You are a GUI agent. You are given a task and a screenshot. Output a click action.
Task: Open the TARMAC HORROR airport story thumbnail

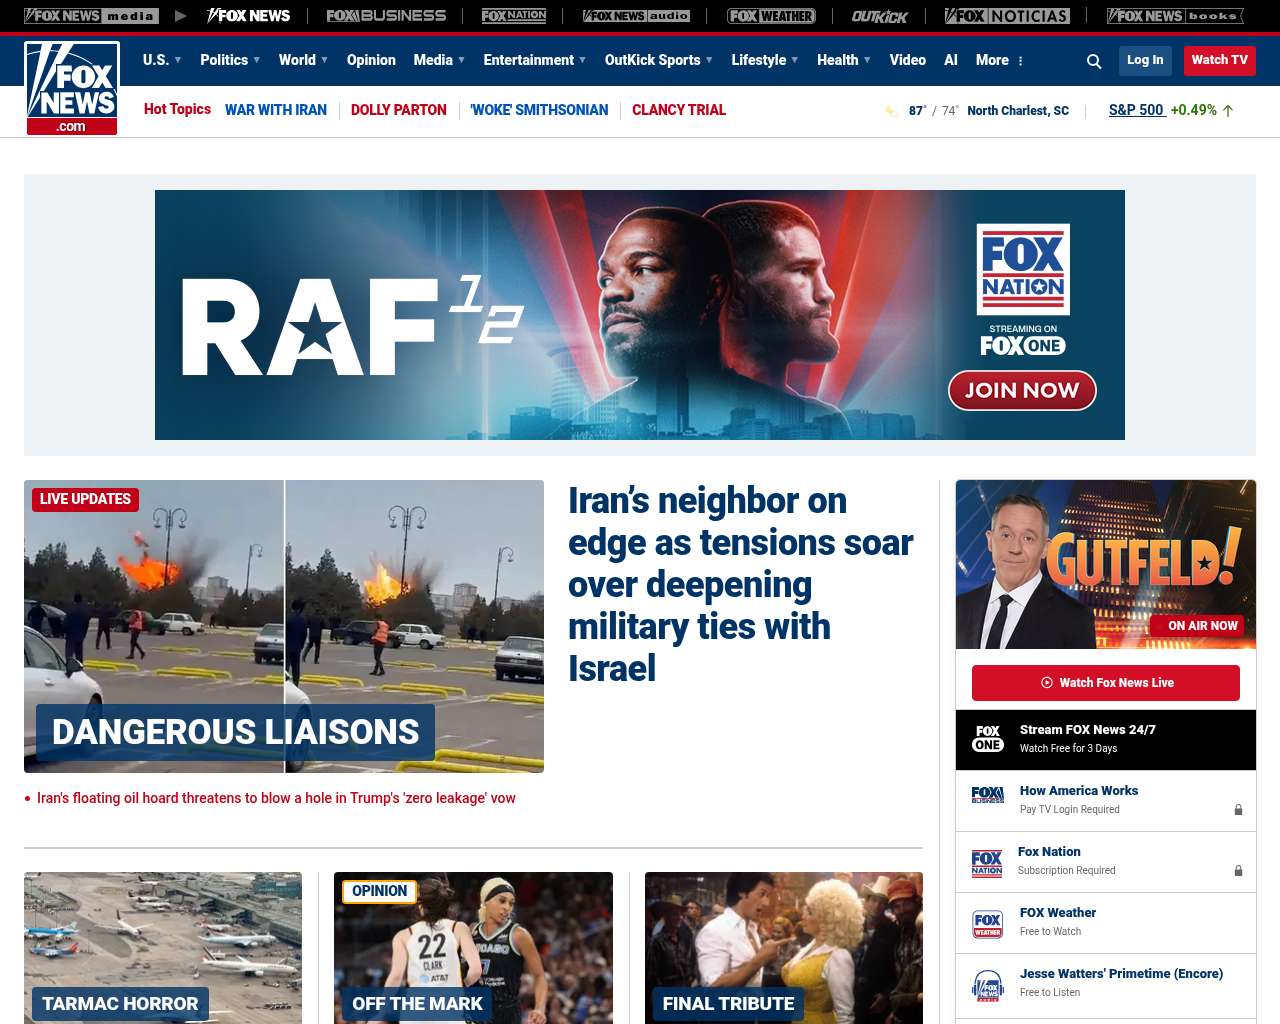163,948
